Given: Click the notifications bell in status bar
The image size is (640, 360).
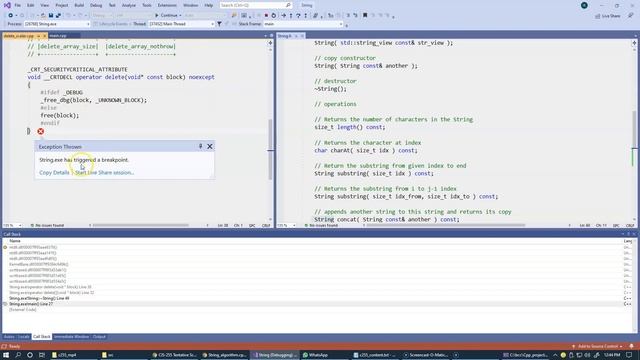Looking at the screenshot, I should click(x=631, y=346).
